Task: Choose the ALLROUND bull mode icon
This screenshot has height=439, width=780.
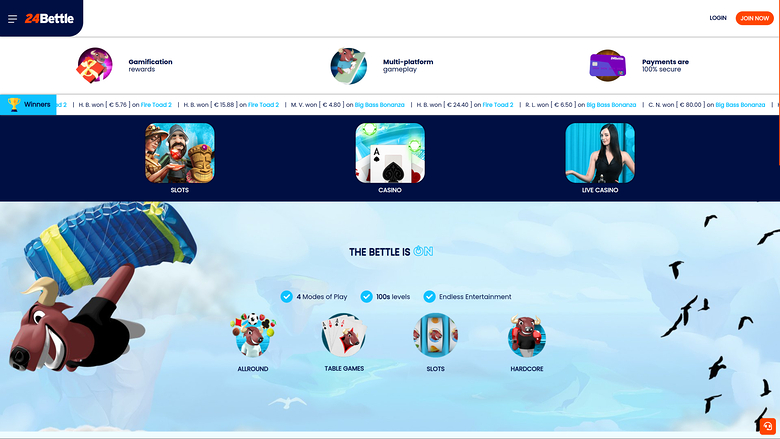Action: pyautogui.click(x=253, y=335)
